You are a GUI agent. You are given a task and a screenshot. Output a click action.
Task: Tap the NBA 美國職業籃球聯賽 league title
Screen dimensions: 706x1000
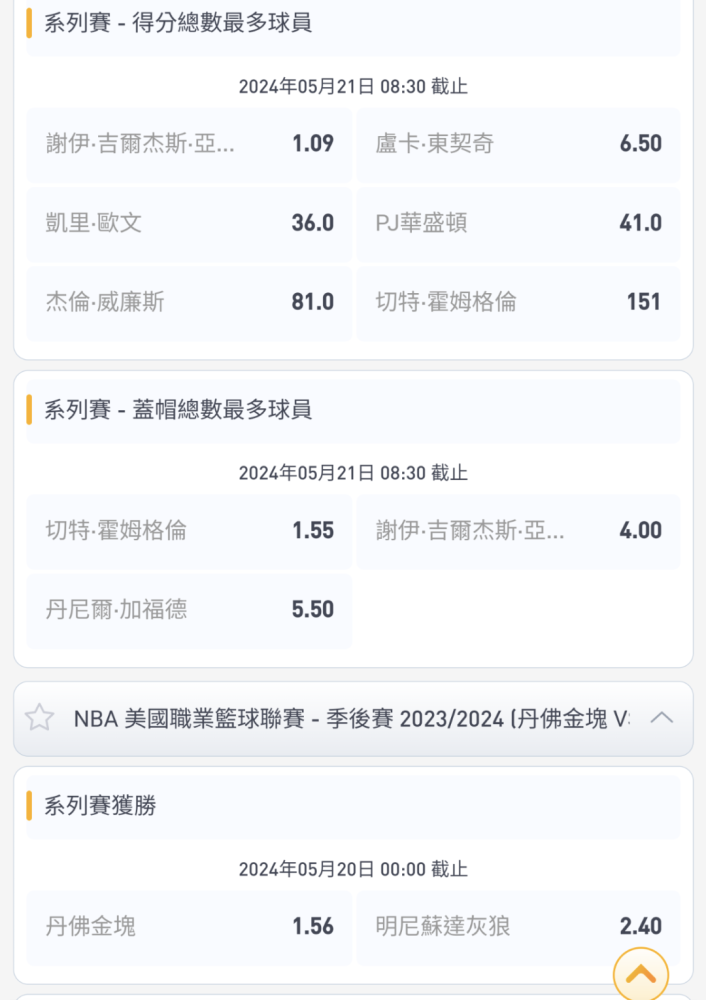coord(351,719)
